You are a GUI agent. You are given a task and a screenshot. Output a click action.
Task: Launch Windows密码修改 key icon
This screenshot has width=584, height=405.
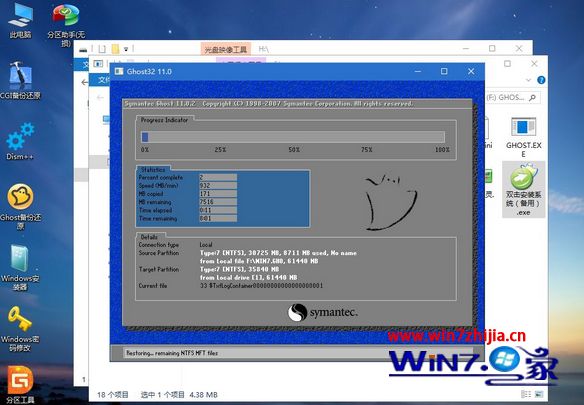(20, 328)
